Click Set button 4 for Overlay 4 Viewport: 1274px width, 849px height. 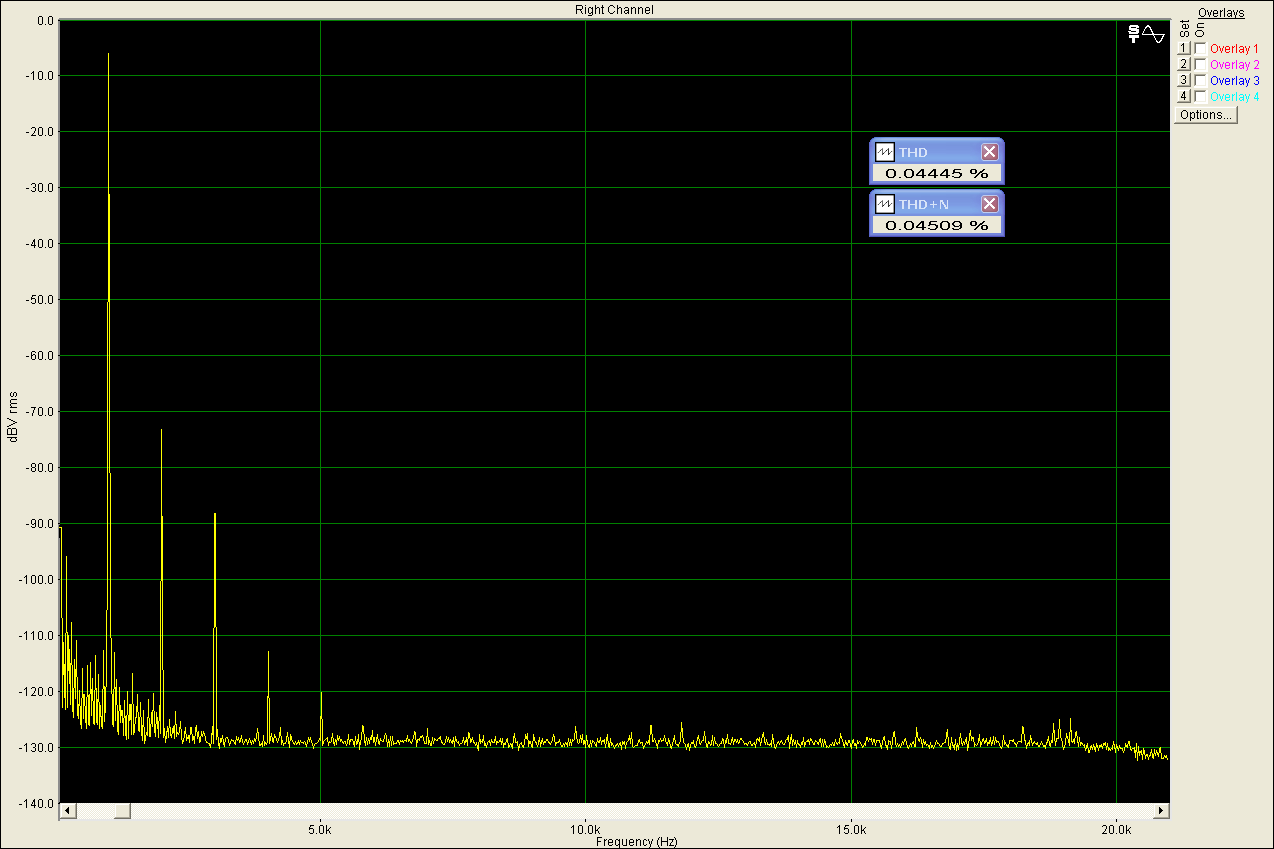pyautogui.click(x=1183, y=96)
